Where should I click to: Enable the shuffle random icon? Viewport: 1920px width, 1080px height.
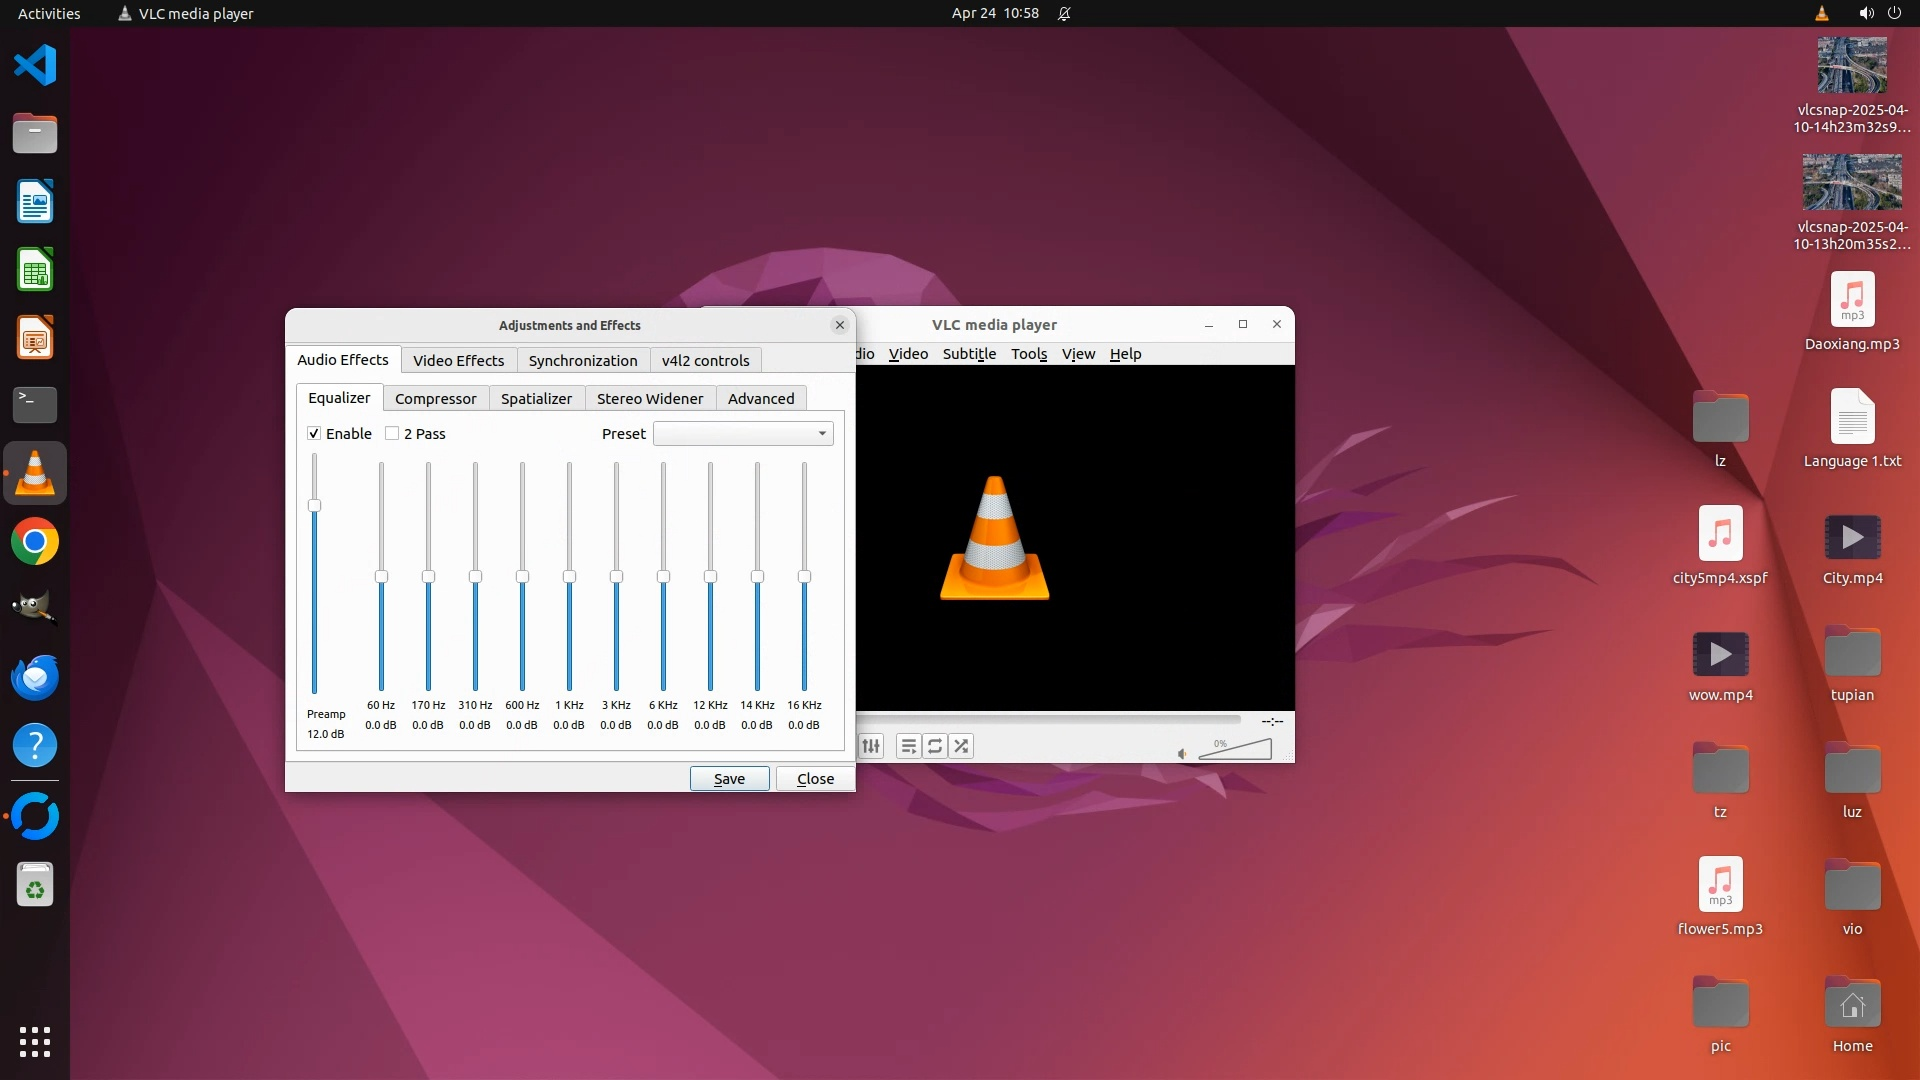point(961,746)
